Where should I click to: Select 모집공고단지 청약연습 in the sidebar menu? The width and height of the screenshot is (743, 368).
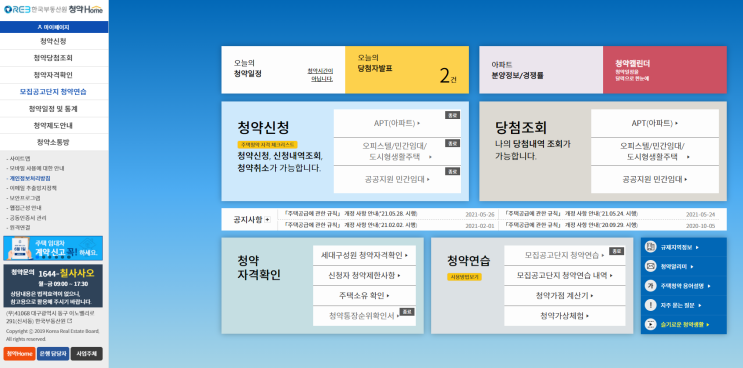point(54,91)
